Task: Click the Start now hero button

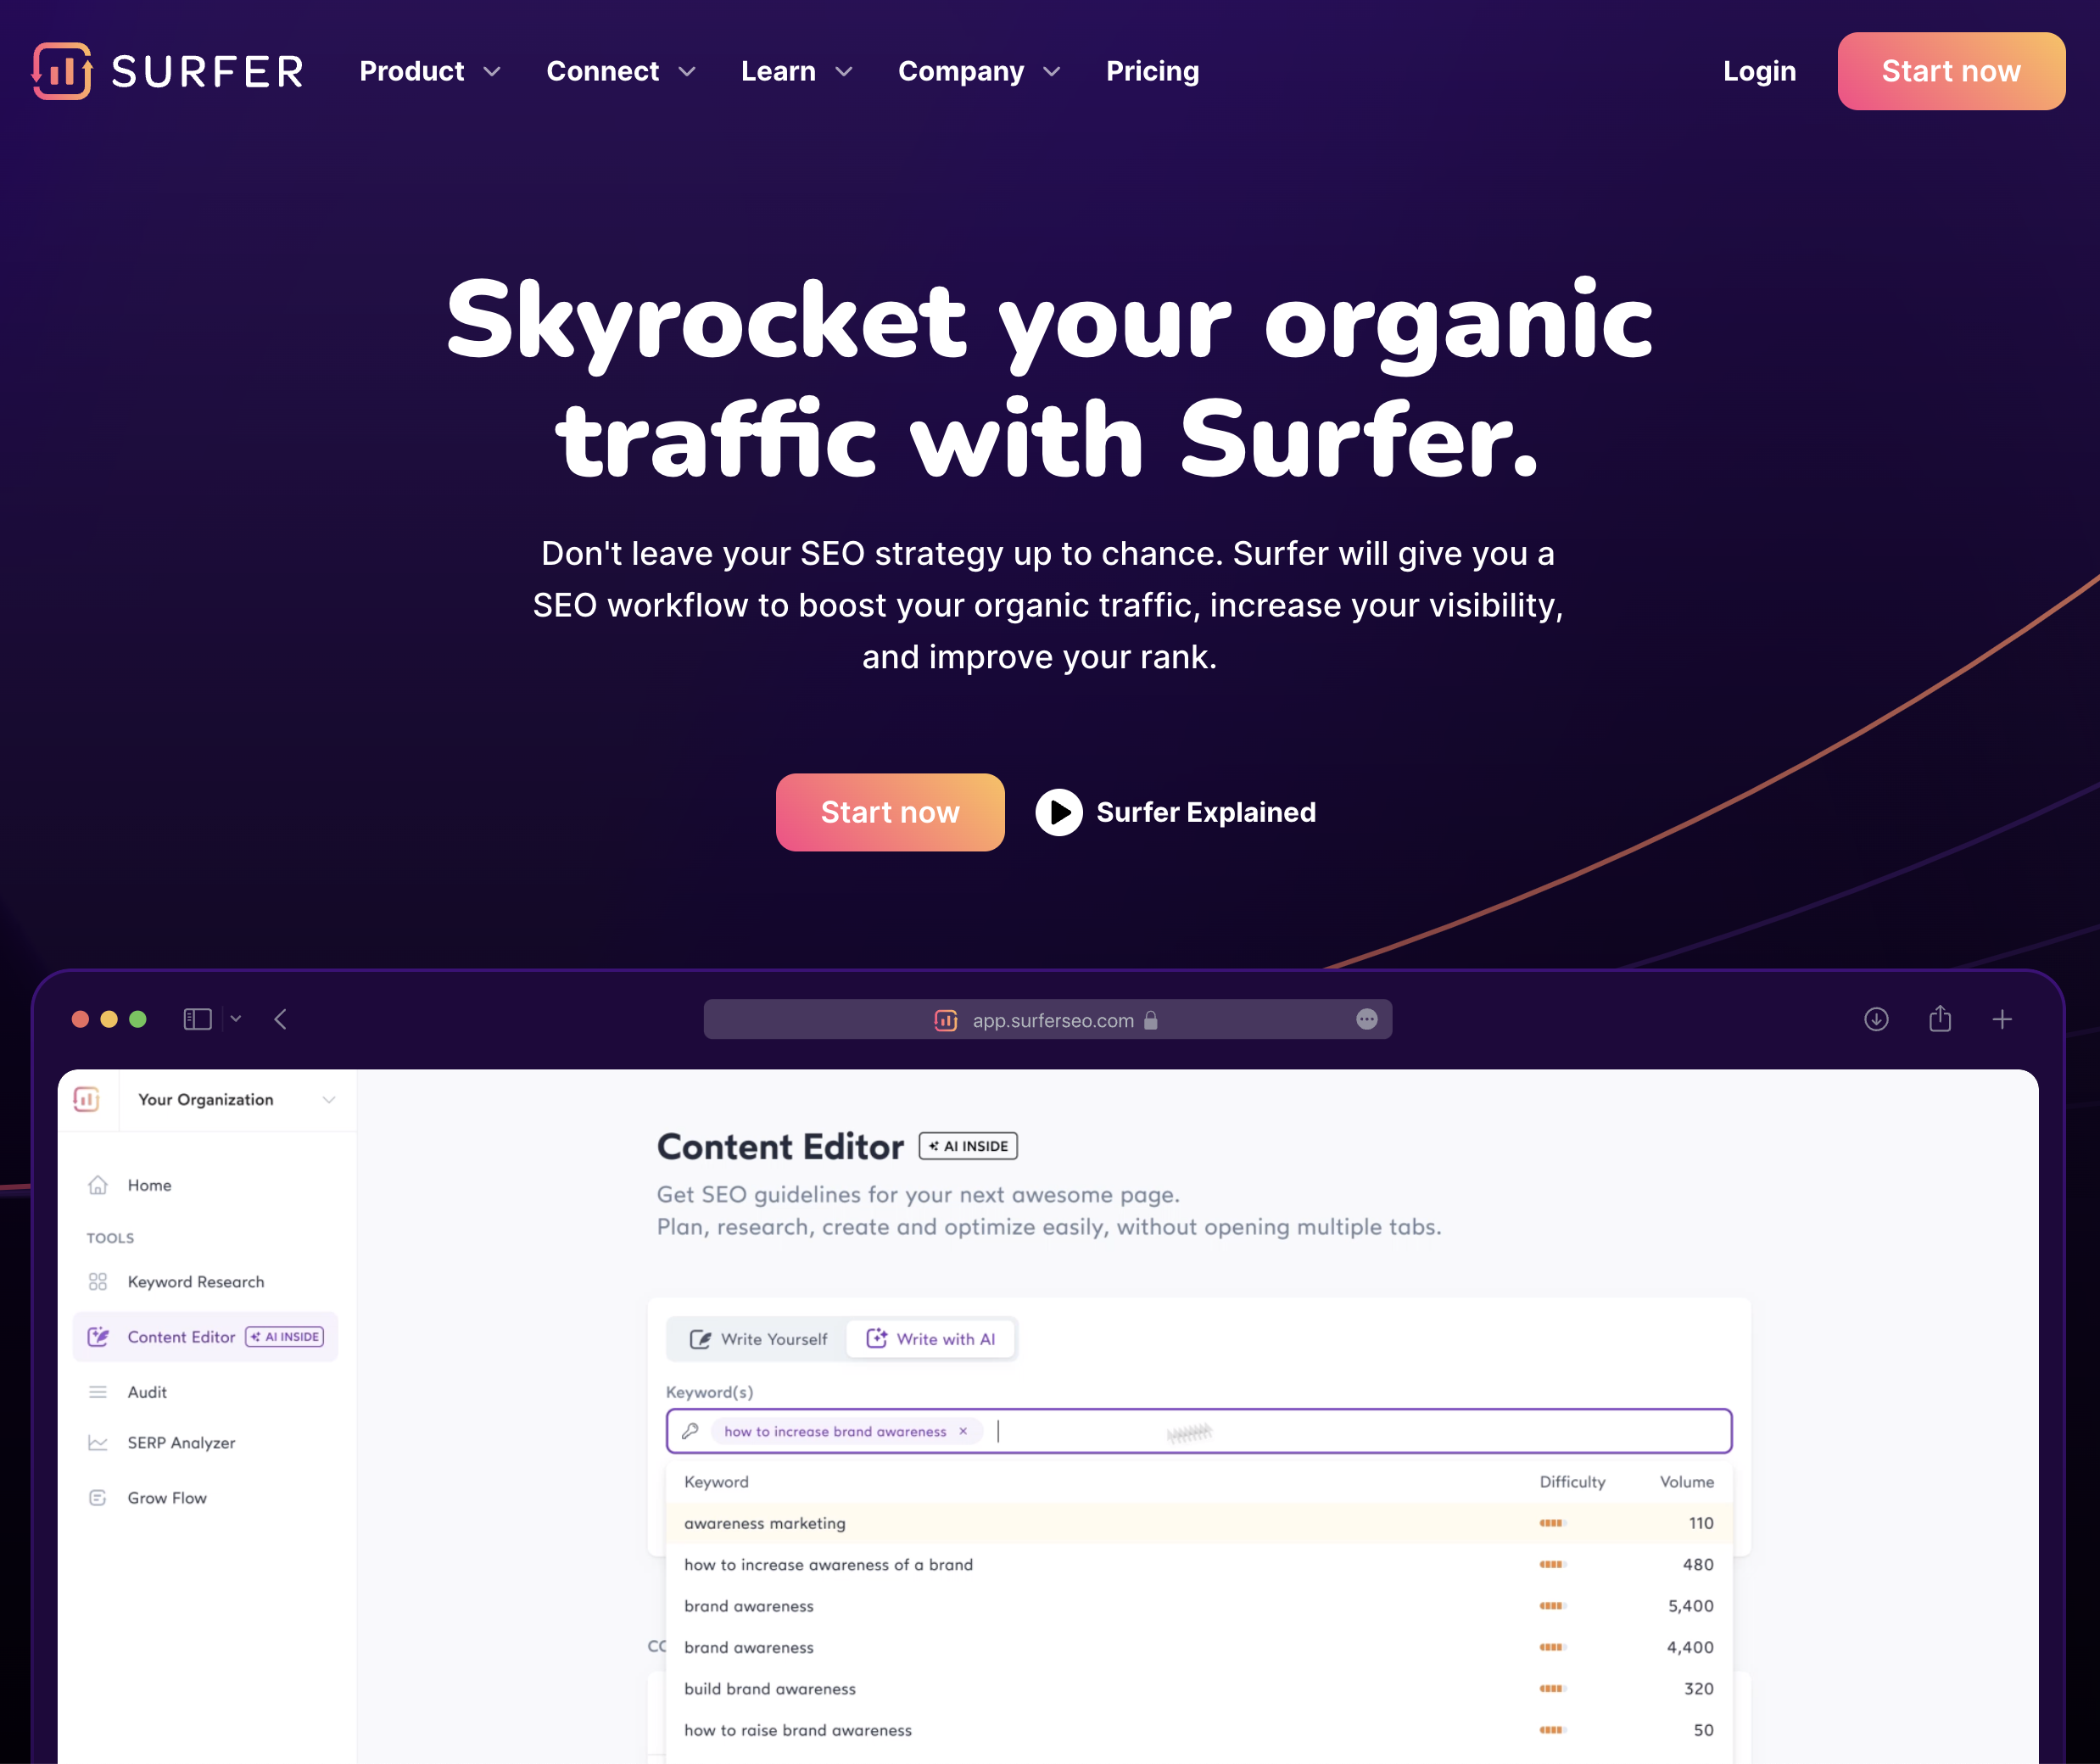Action: click(x=889, y=810)
